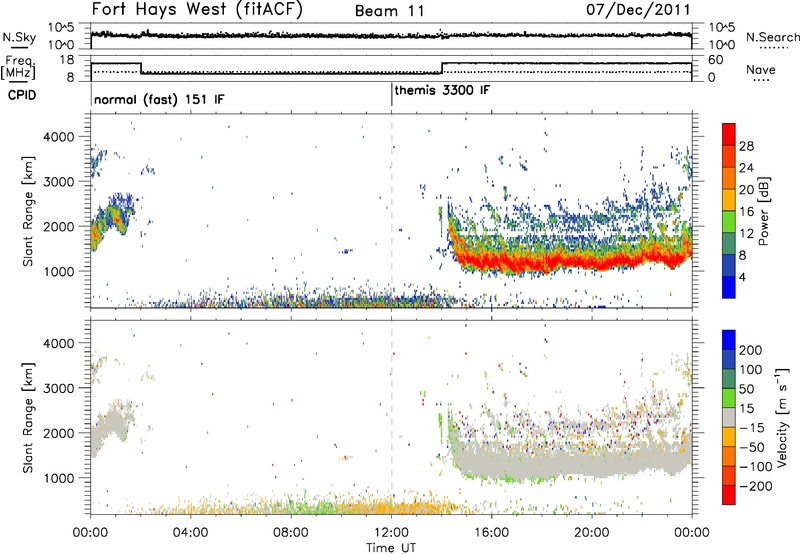Click the '200' tick on the Velocity color bar
This screenshot has width=800, height=554.
751,350
